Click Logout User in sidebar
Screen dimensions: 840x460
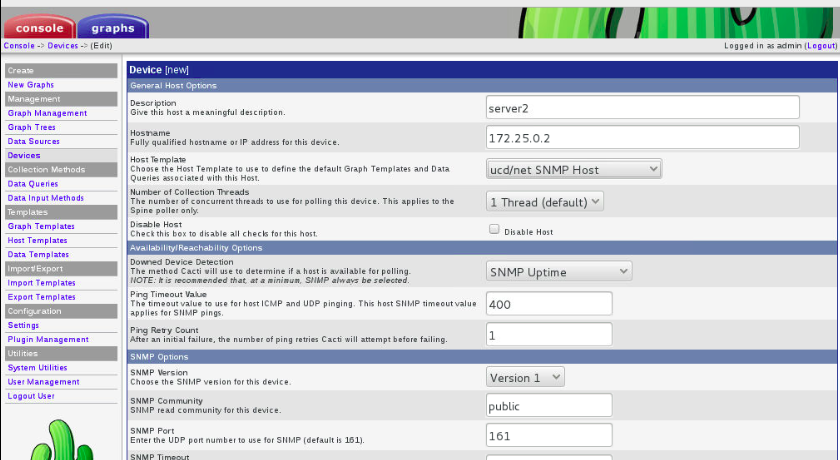point(31,396)
